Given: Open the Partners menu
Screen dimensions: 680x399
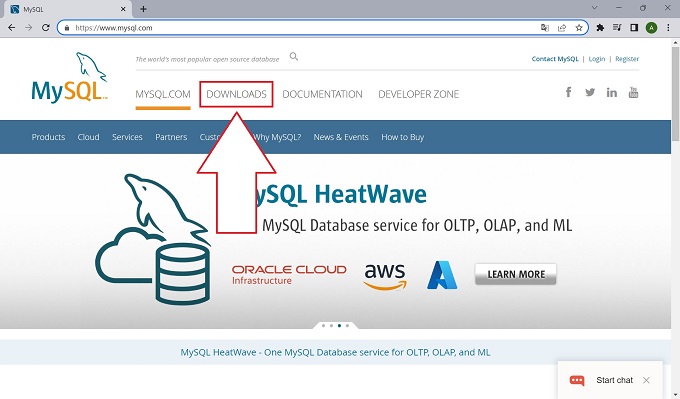Looking at the screenshot, I should [171, 137].
